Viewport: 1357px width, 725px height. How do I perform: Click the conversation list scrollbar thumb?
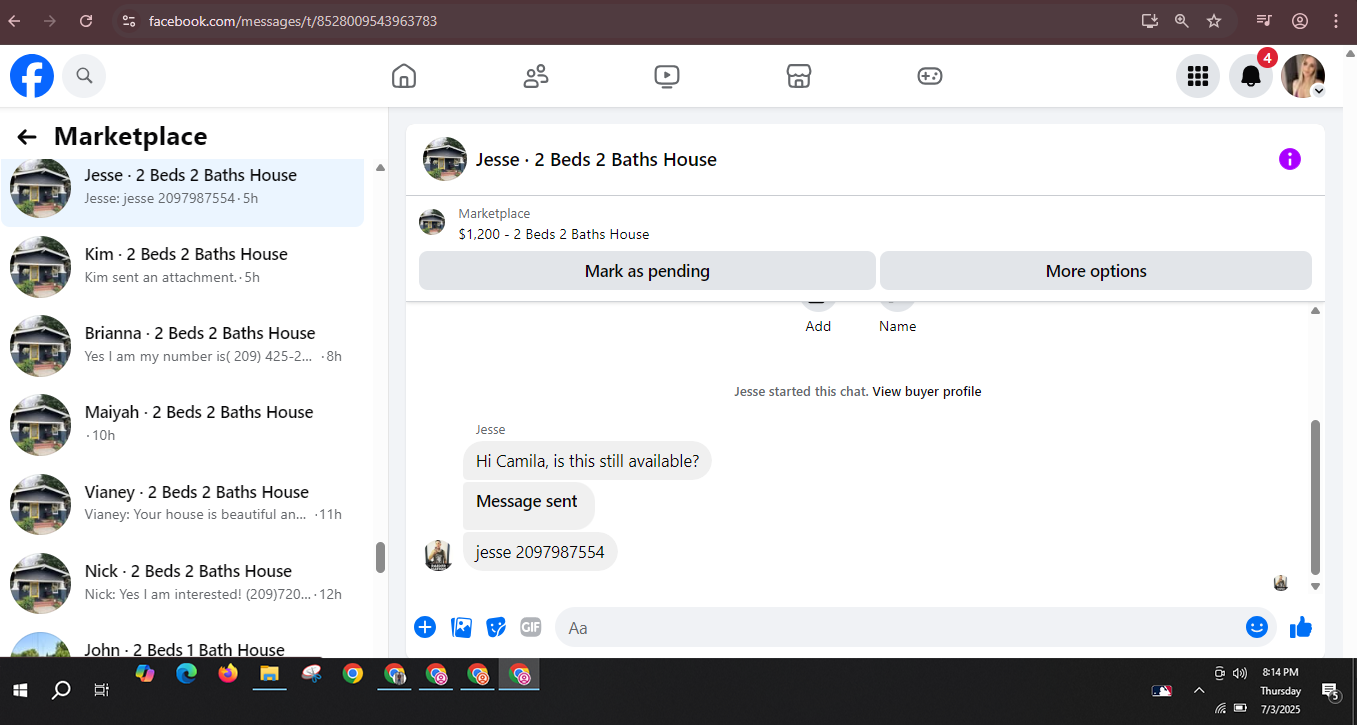[380, 557]
